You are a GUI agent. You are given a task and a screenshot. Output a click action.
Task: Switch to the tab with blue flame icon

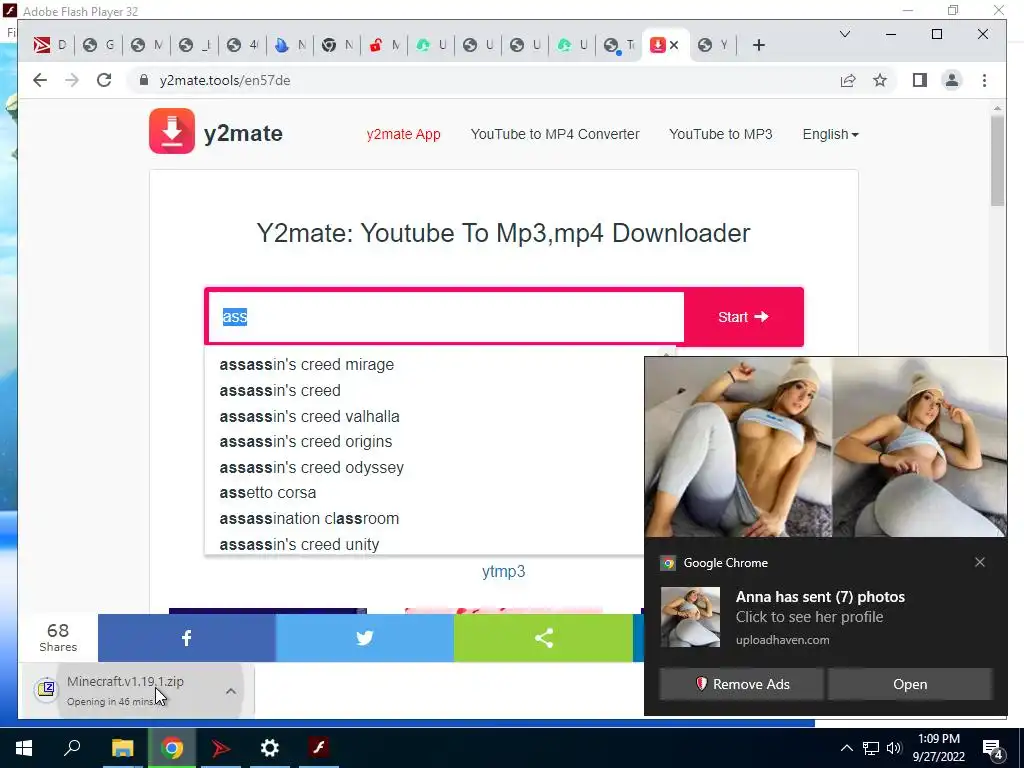pyautogui.click(x=290, y=45)
